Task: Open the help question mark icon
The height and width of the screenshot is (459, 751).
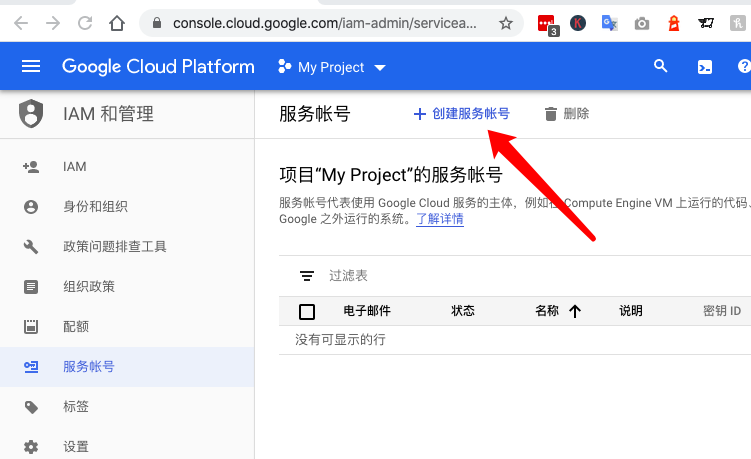Action: (744, 66)
